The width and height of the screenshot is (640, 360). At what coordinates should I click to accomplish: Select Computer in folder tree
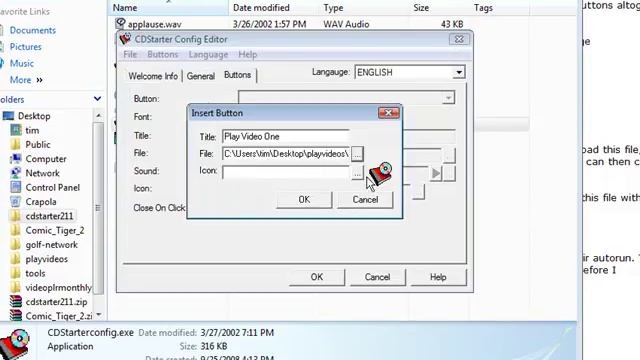pos(46,159)
